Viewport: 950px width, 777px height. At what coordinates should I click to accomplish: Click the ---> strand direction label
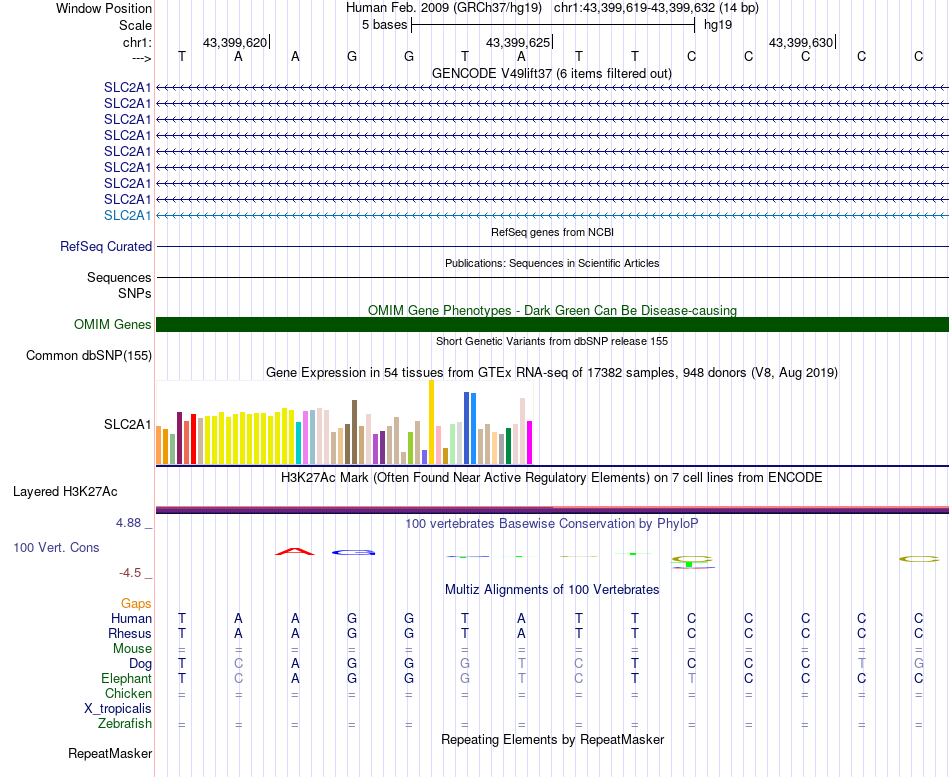coord(142,58)
